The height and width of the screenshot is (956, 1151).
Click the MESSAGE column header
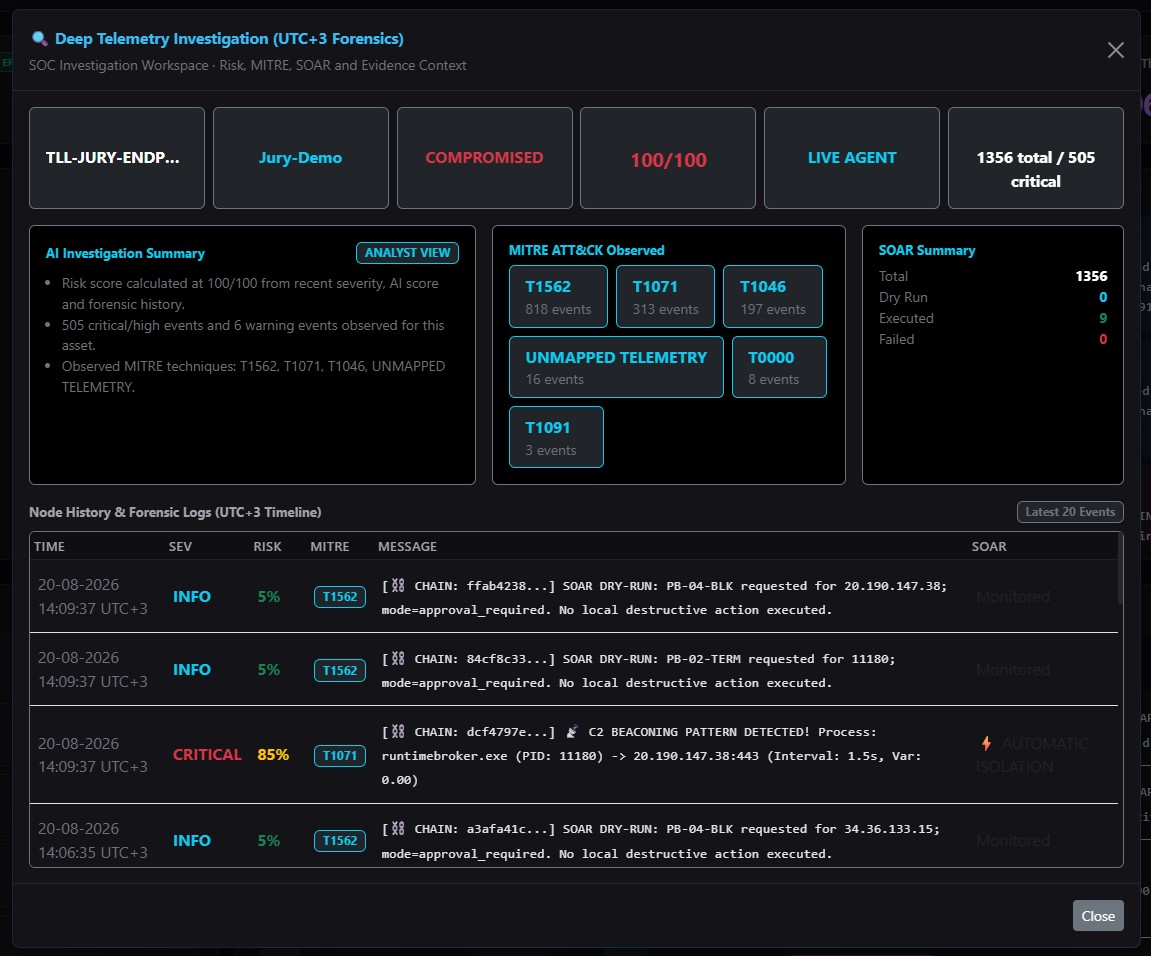pyautogui.click(x=407, y=546)
